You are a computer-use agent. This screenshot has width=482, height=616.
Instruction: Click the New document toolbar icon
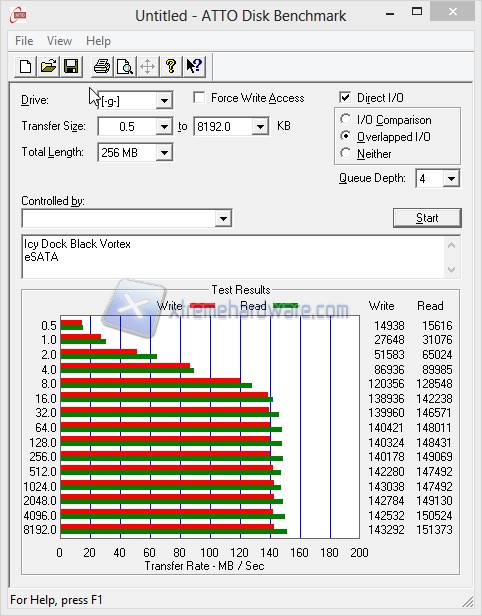coord(26,66)
